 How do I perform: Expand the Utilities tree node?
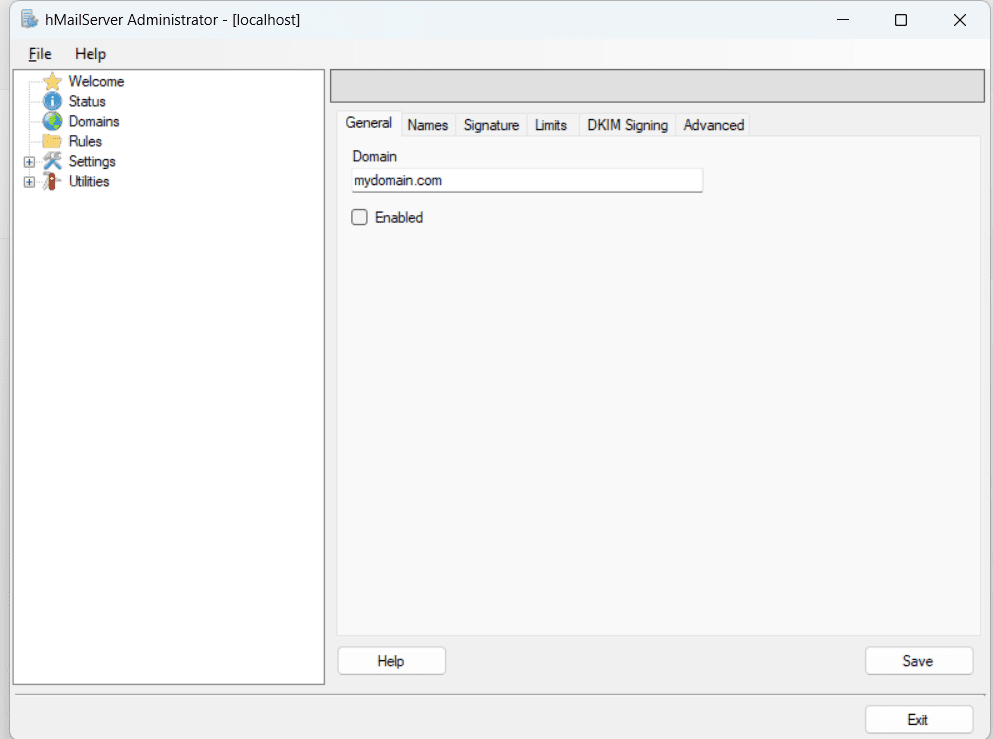pos(29,181)
